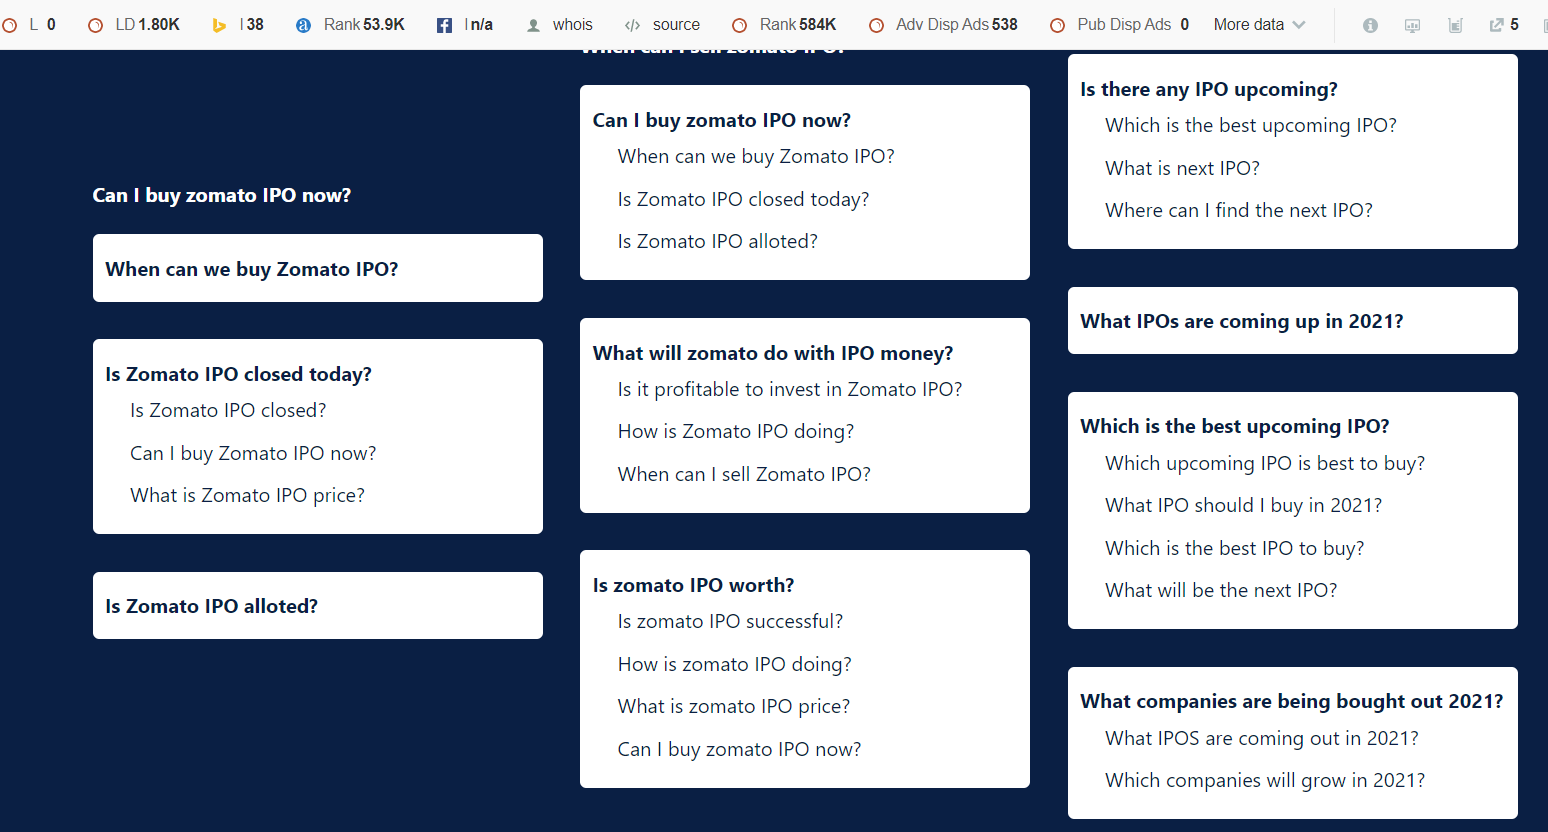Click 'Which companies will grow in 2021?'

[1265, 780]
